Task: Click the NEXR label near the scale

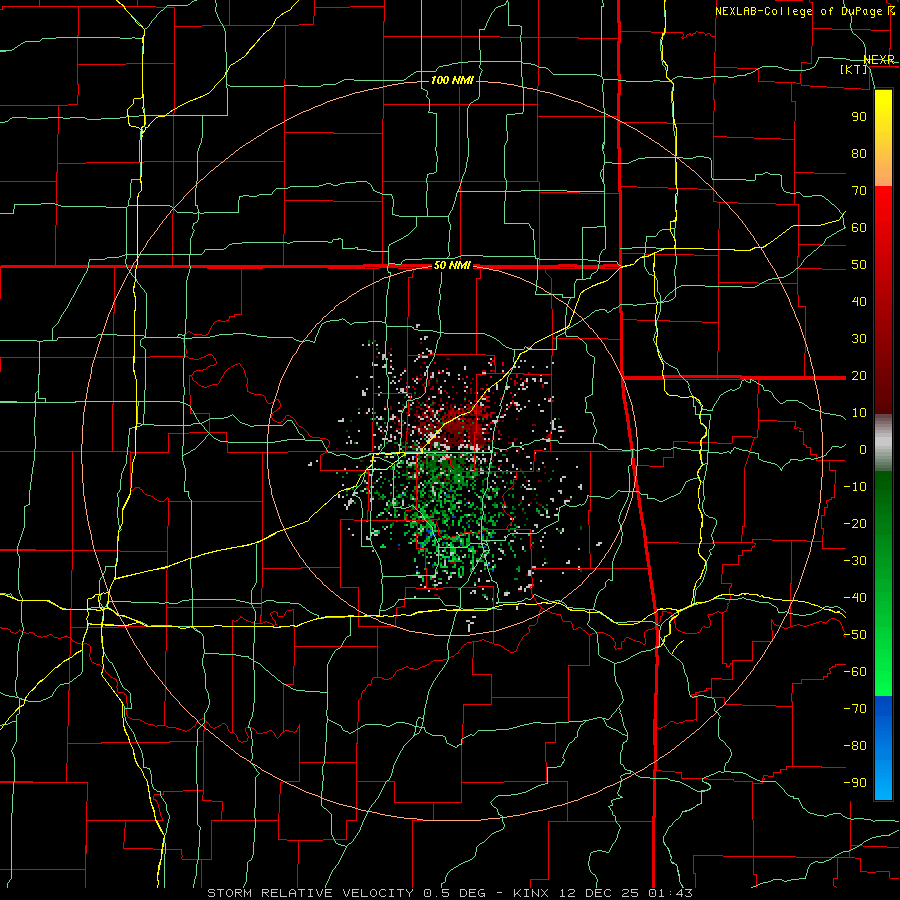Action: [x=879, y=60]
